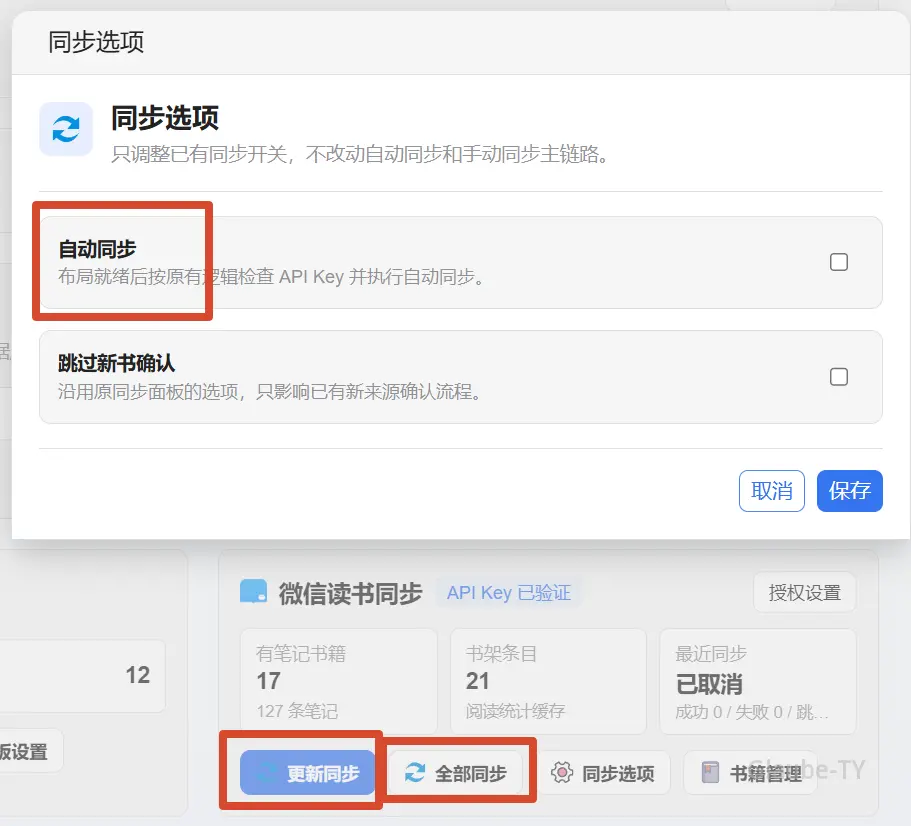Click the 自动同步 option title
This screenshot has height=826, width=911.
[x=97, y=249]
